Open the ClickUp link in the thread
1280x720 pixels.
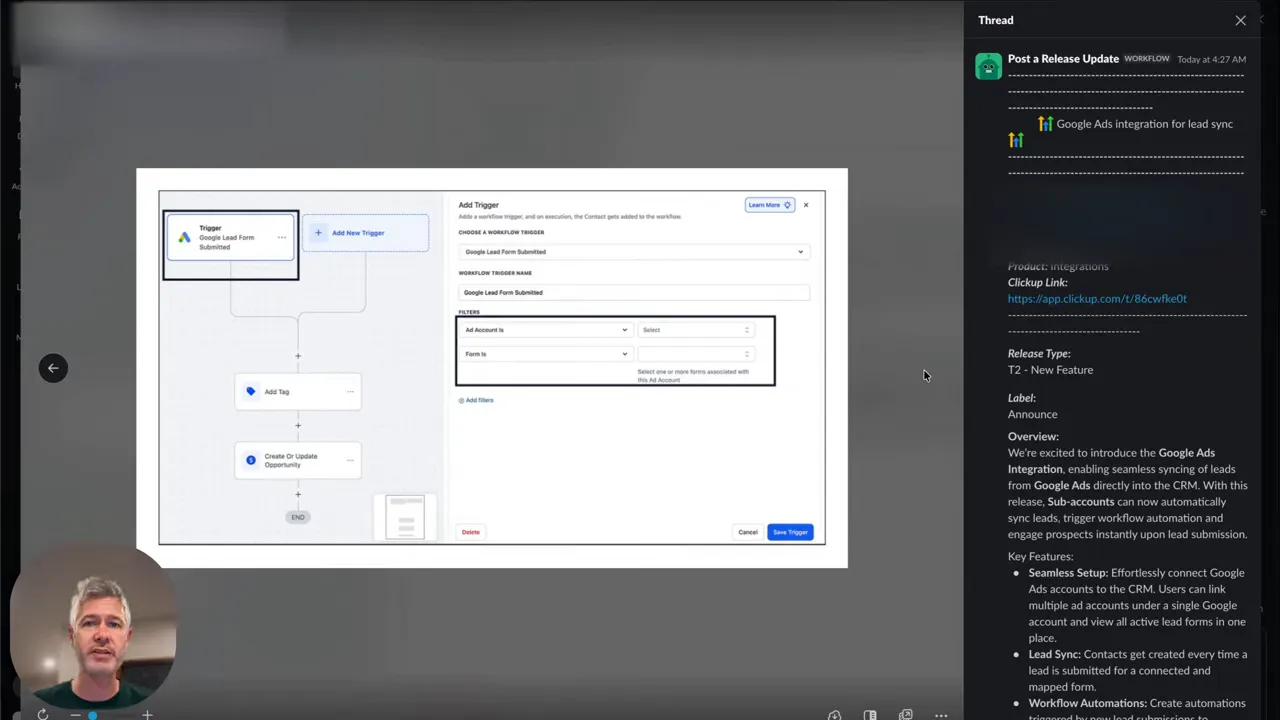click(1097, 298)
